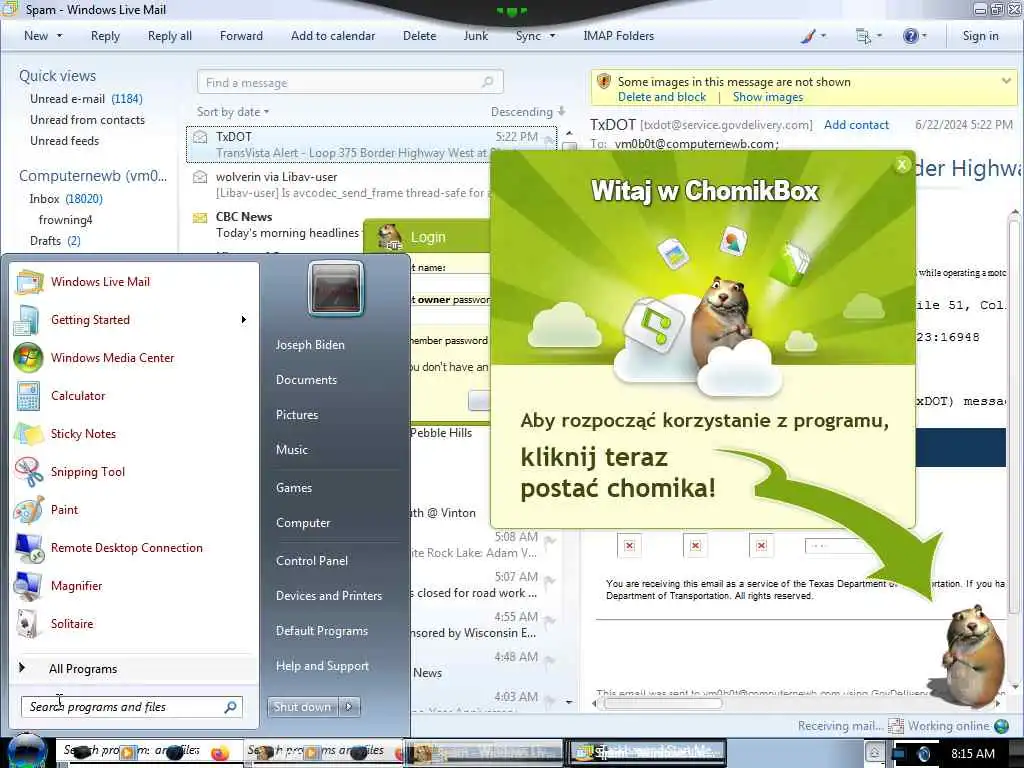Image resolution: width=1024 pixels, height=768 pixels.
Task: Click the chomik hamster character in corner
Action: 972,656
